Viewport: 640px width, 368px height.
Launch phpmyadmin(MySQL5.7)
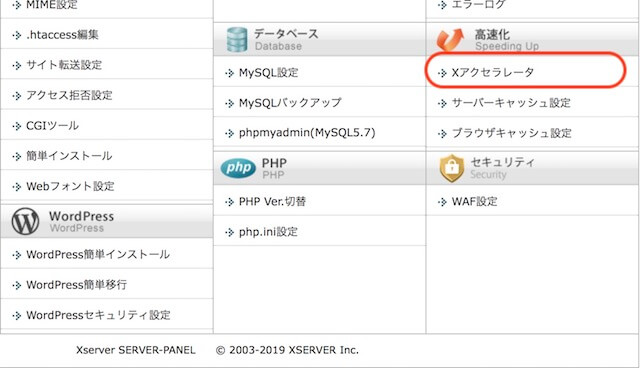pos(307,133)
